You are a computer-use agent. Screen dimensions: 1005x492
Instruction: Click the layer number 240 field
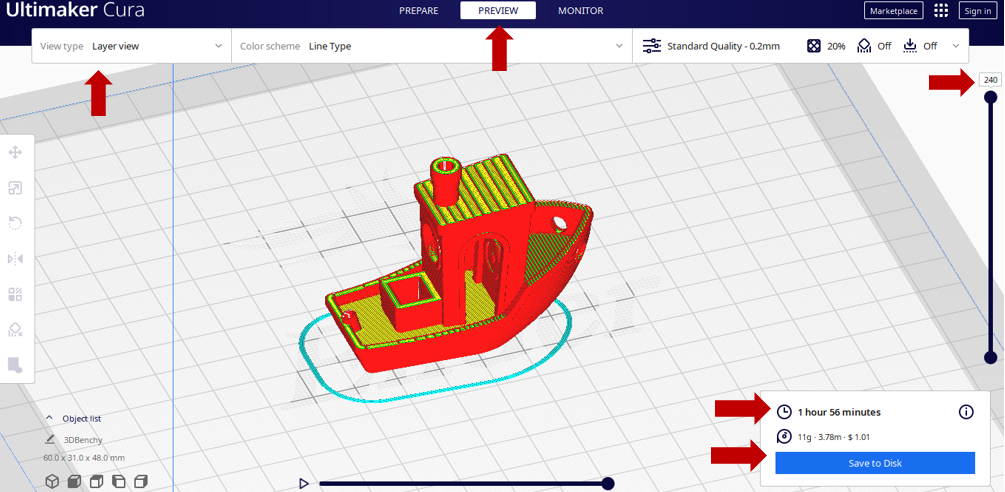pos(991,80)
